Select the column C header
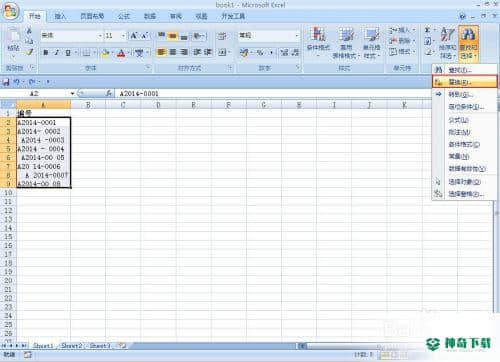The height and width of the screenshot is (362, 500). 123,105
